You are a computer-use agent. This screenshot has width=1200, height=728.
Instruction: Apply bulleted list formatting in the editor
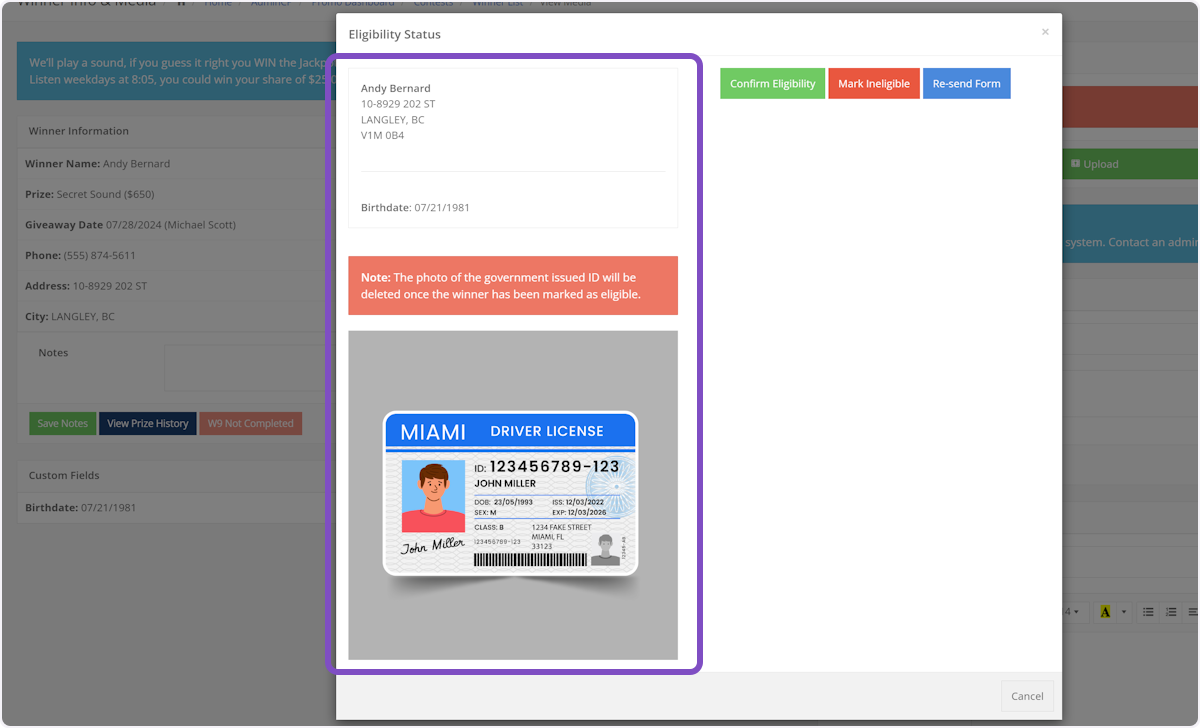pos(1149,611)
